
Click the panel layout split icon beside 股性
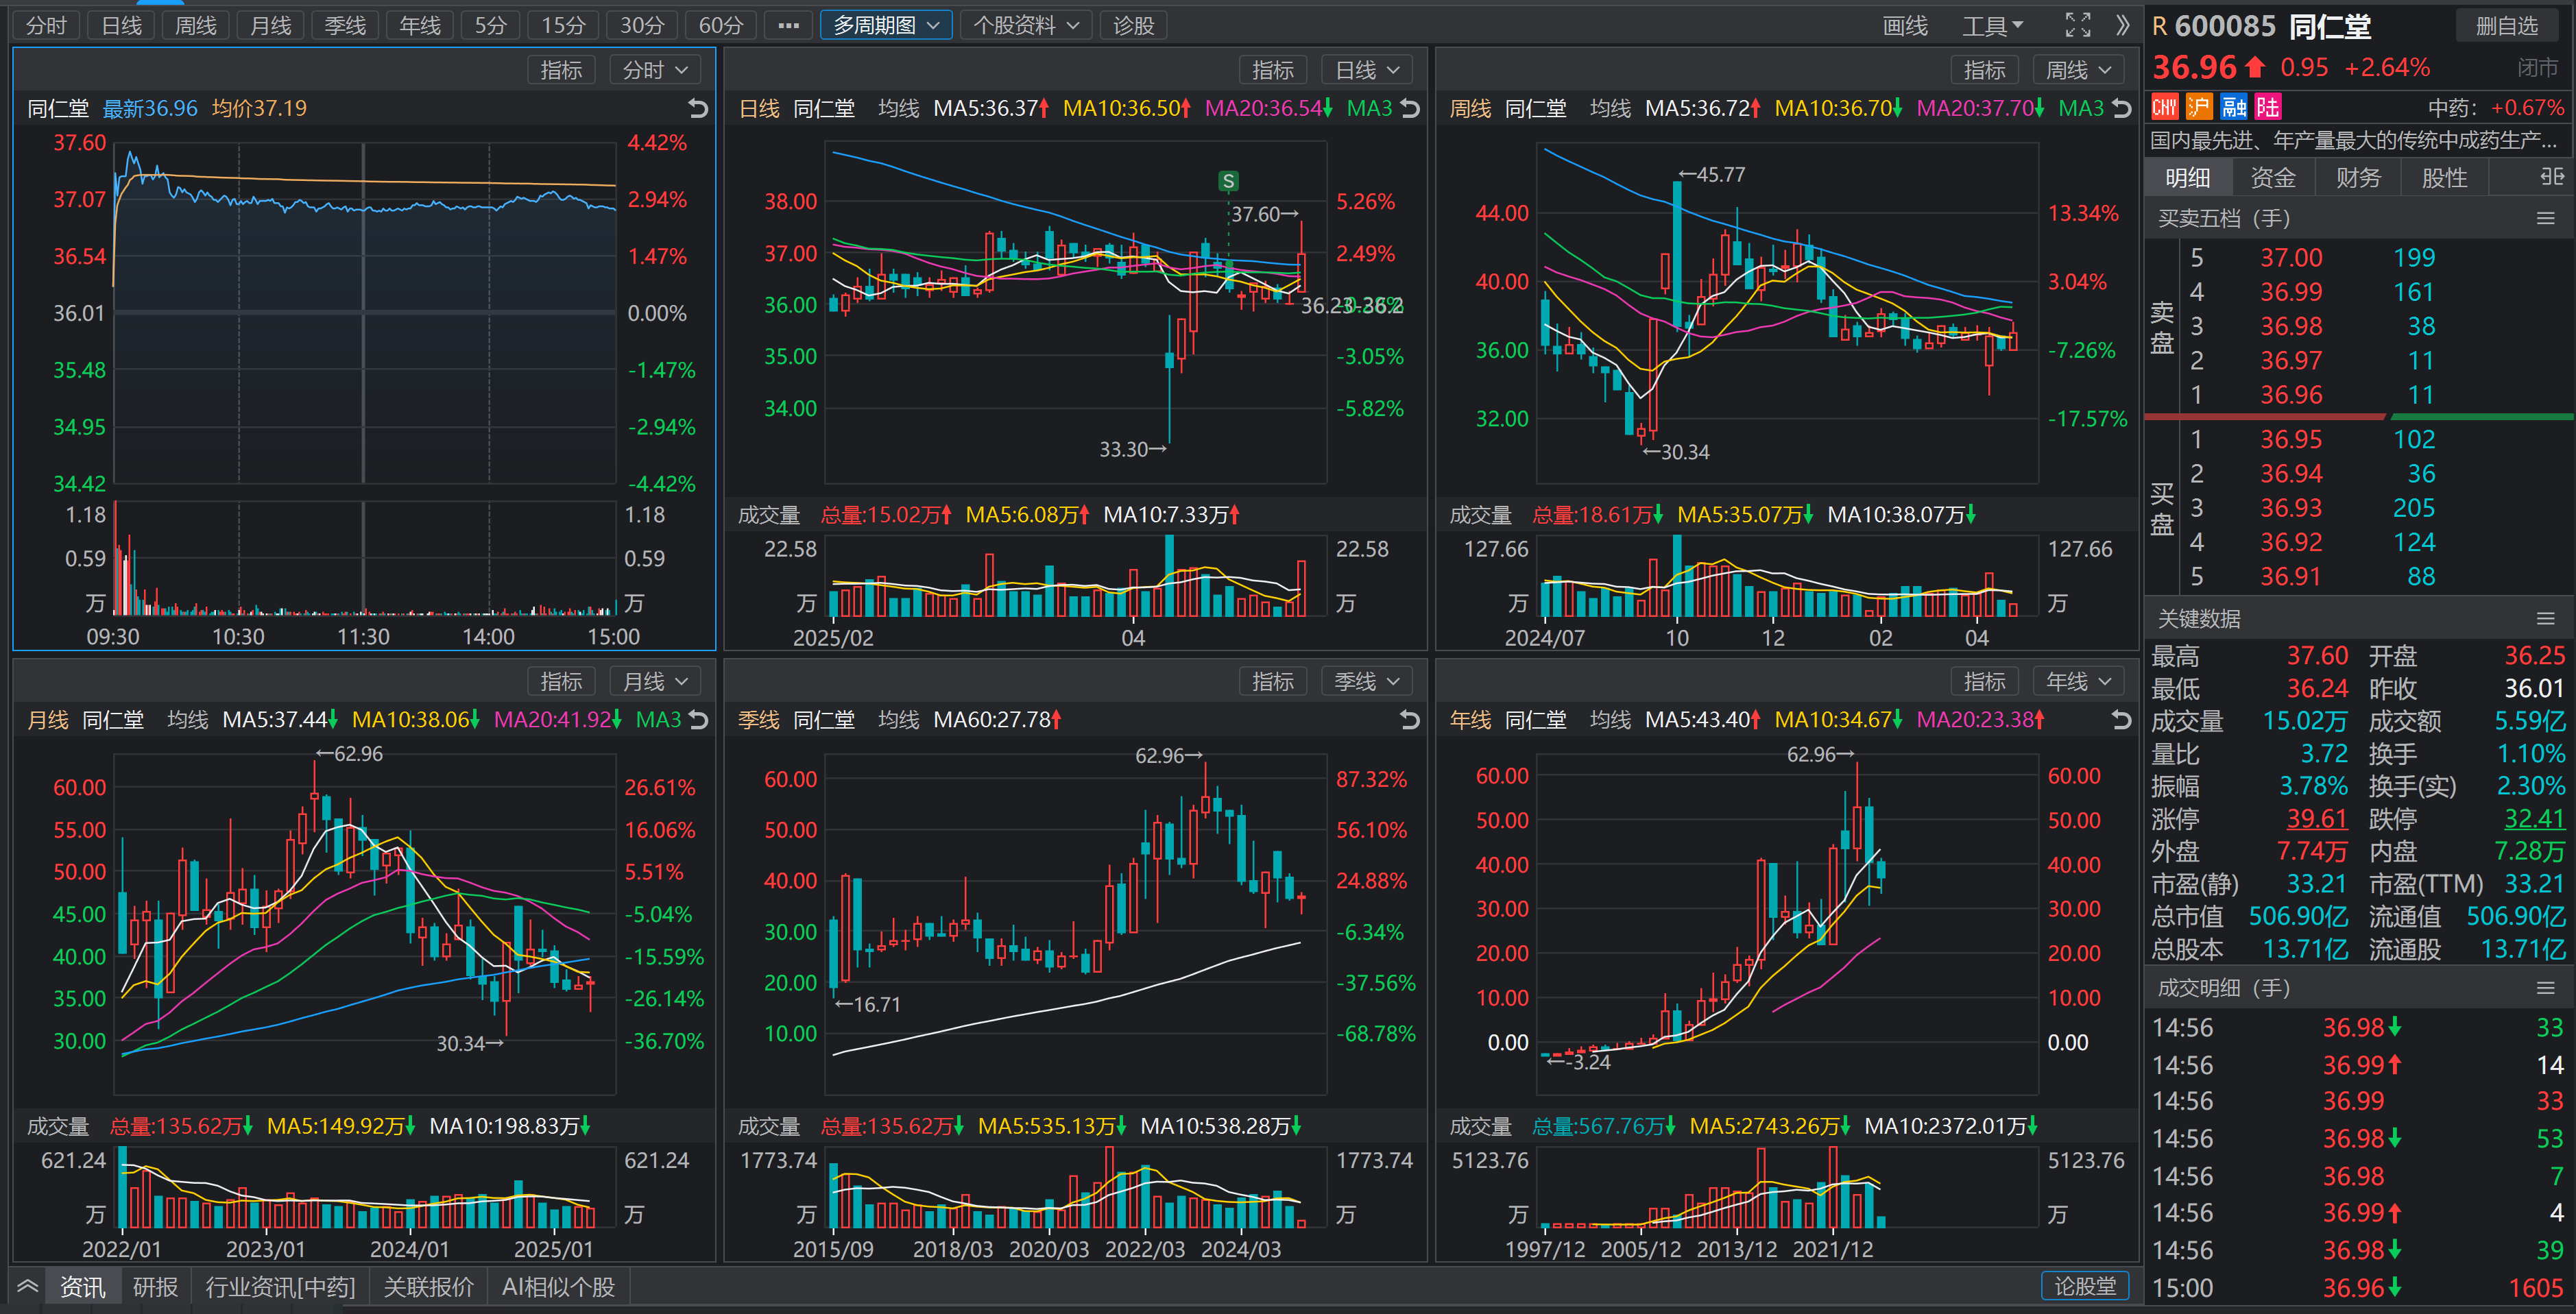[2551, 177]
